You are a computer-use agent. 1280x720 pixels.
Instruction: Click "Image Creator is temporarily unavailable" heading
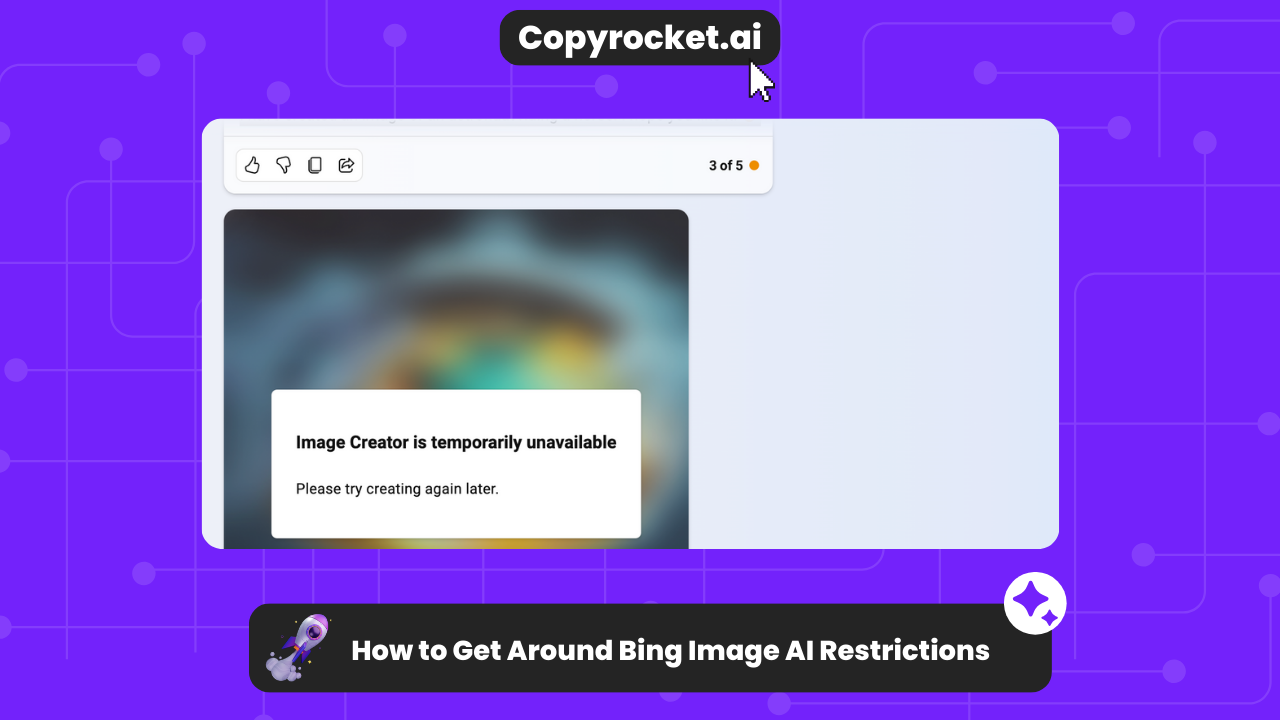click(x=456, y=442)
